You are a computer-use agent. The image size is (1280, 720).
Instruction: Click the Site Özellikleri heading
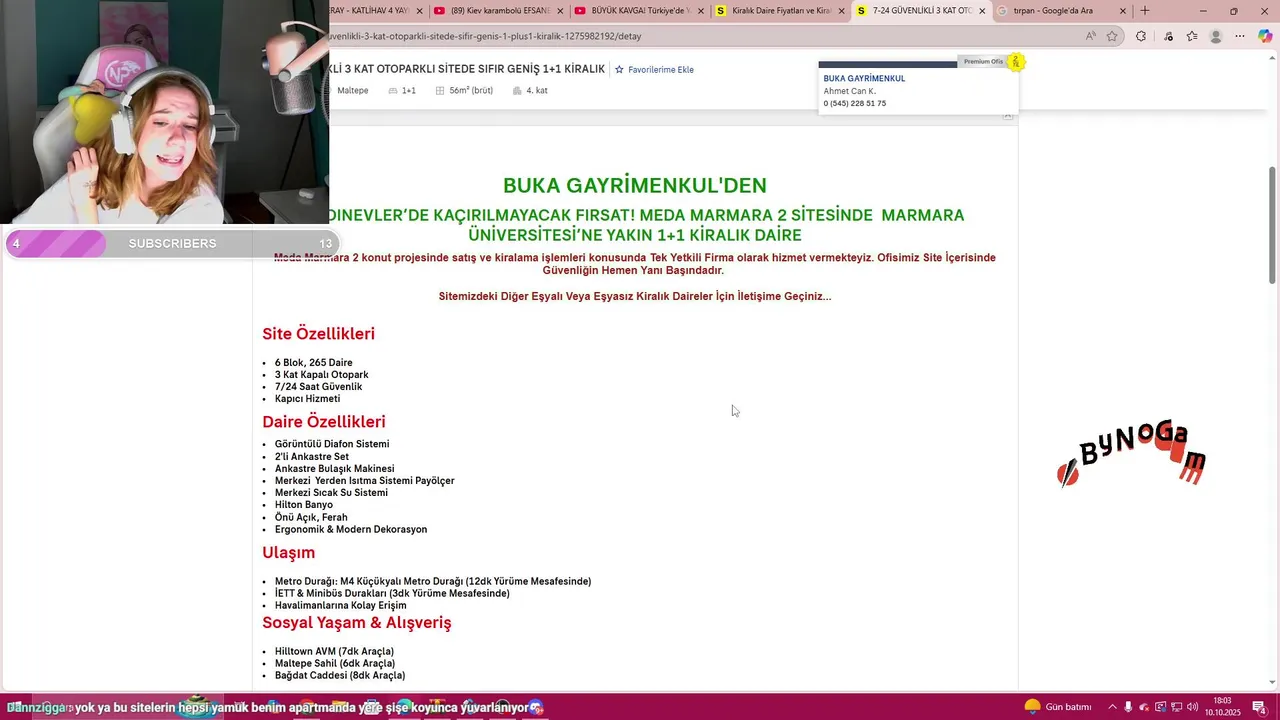[318, 334]
